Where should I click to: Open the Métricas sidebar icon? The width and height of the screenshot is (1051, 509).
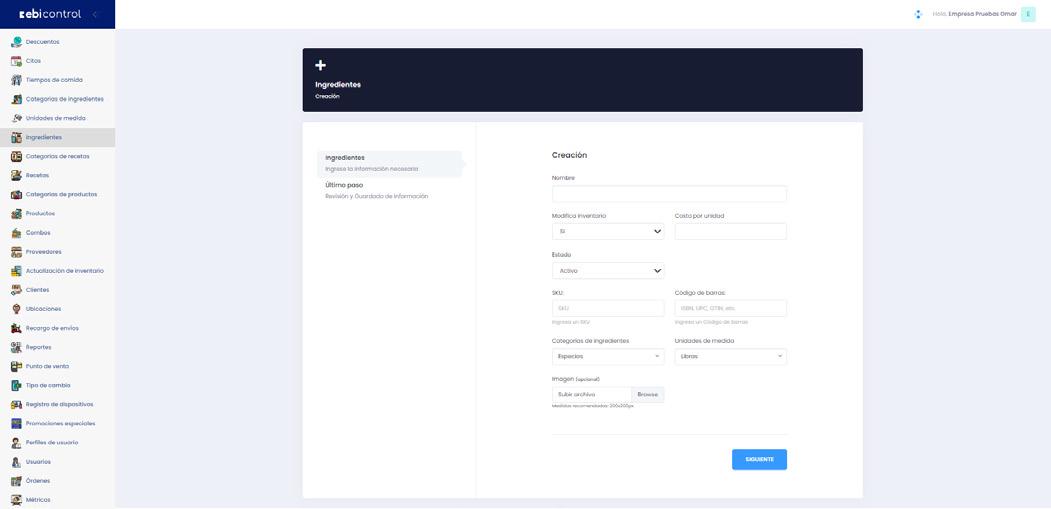17,500
